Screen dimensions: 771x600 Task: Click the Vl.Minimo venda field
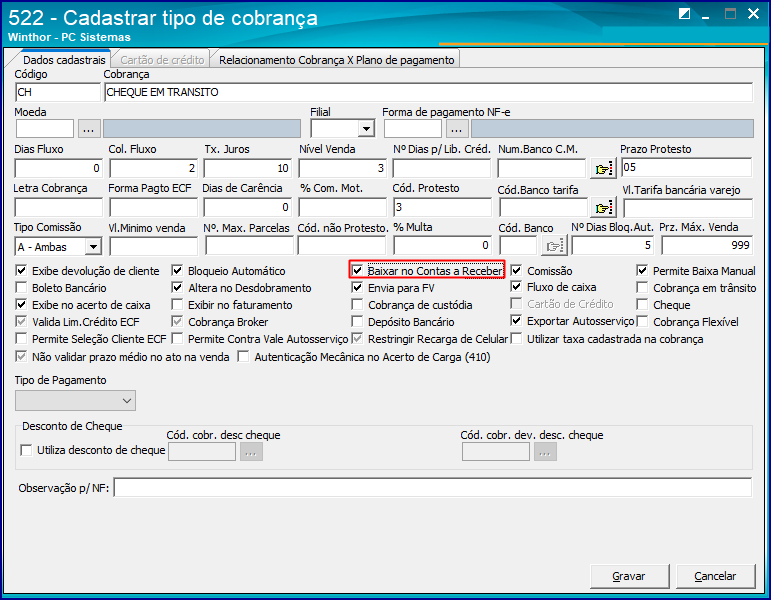pos(153,246)
